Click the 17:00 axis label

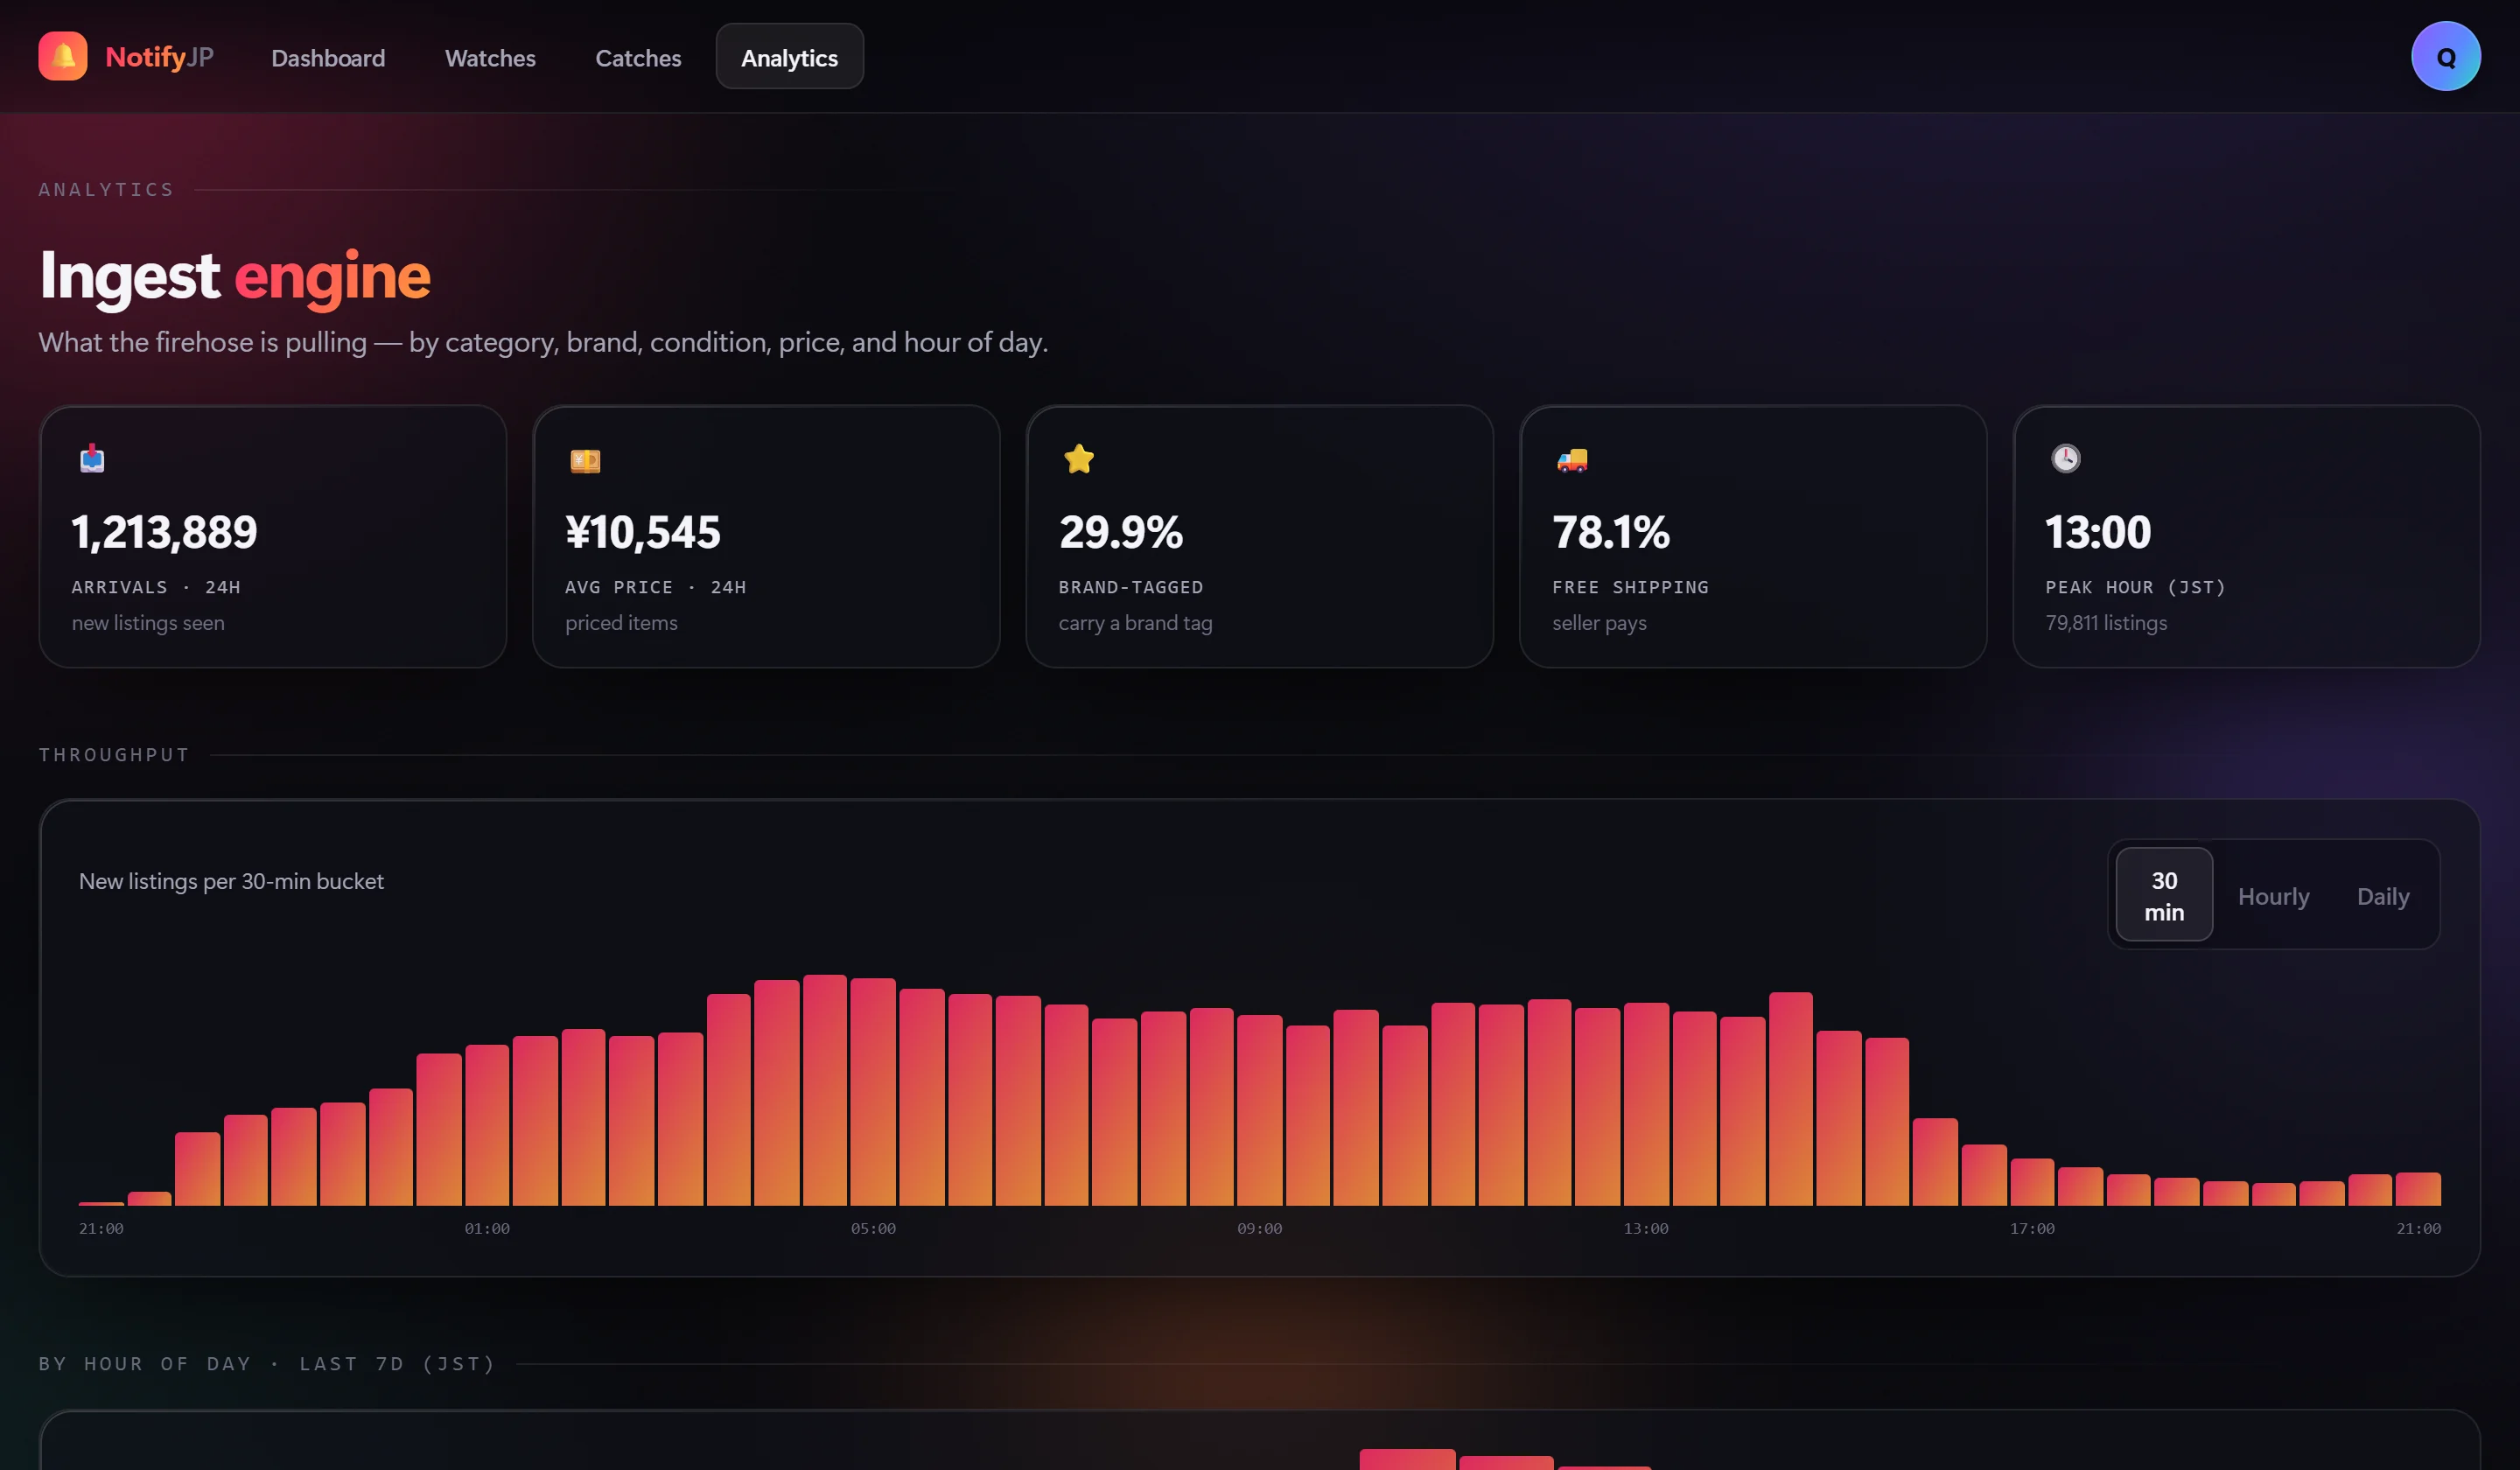coord(2032,1228)
